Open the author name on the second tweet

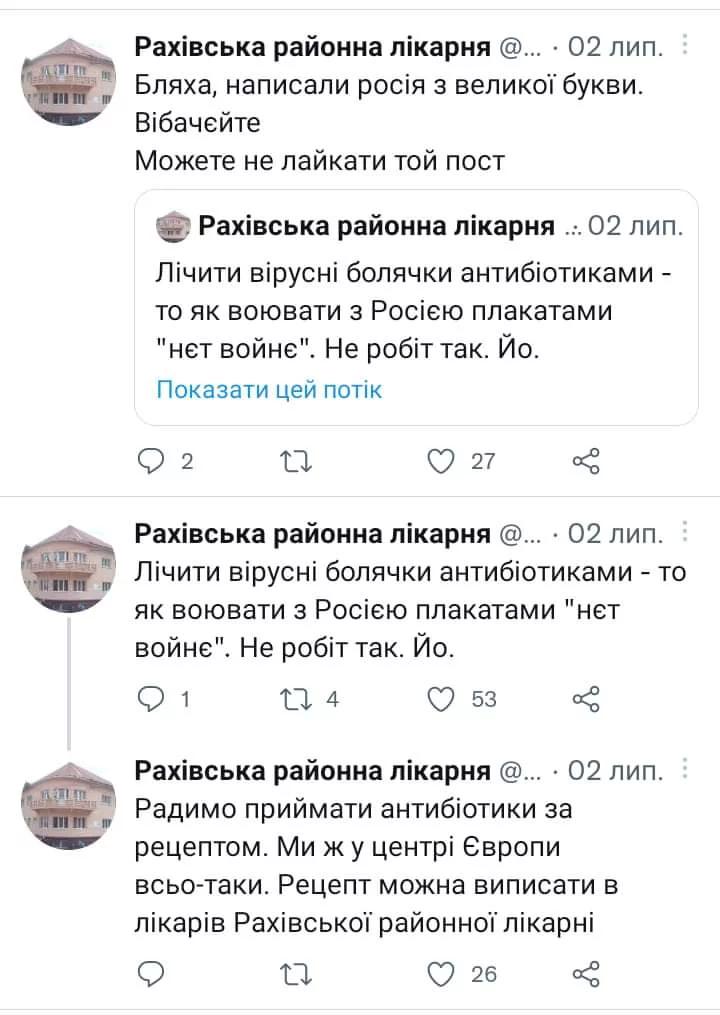(x=312, y=533)
